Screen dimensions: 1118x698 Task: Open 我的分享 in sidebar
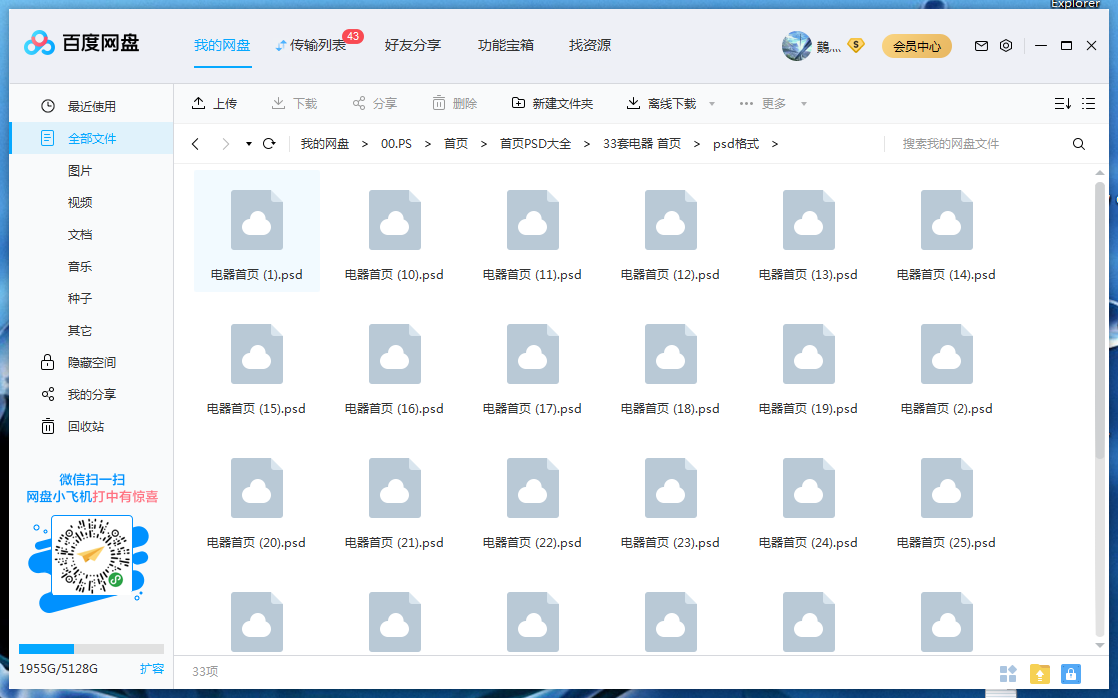[91, 394]
